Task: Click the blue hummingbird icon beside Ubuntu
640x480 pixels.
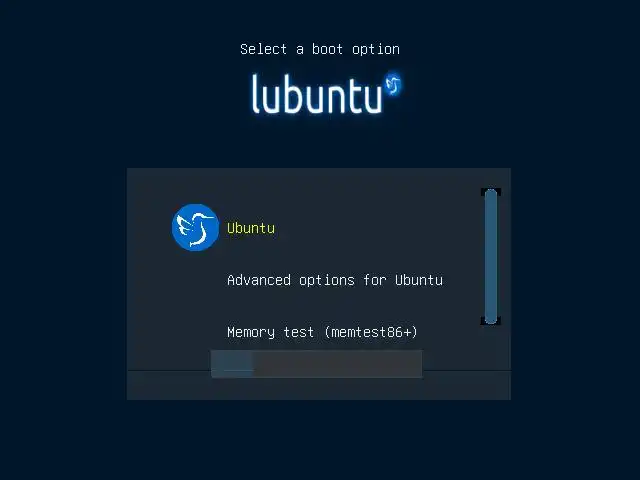Action: 195,227
